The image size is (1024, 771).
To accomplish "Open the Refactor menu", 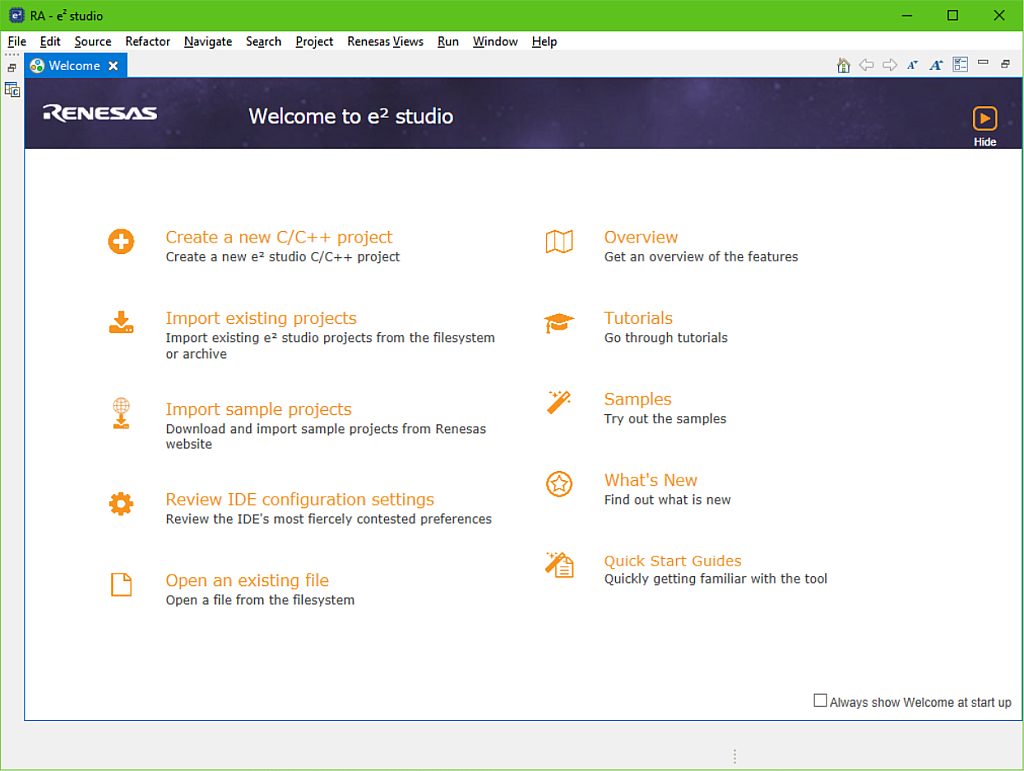I will pos(147,42).
